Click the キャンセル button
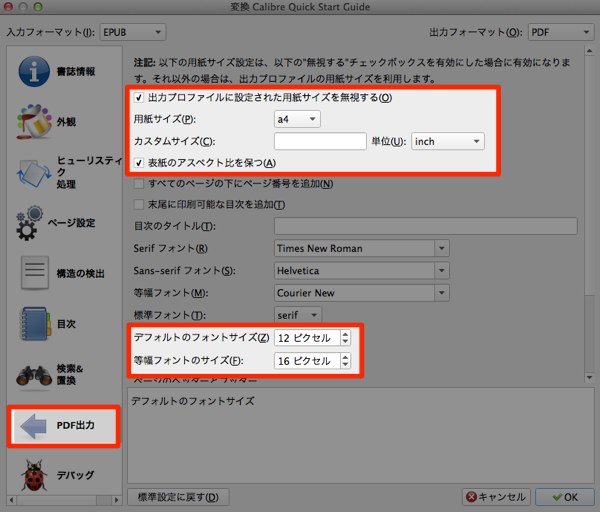 coord(496,497)
